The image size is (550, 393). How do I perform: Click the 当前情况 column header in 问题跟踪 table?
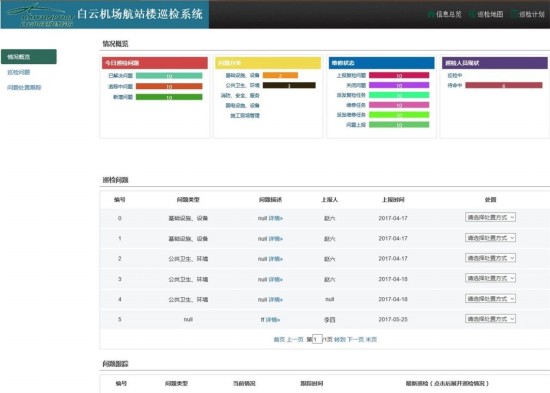click(x=244, y=384)
